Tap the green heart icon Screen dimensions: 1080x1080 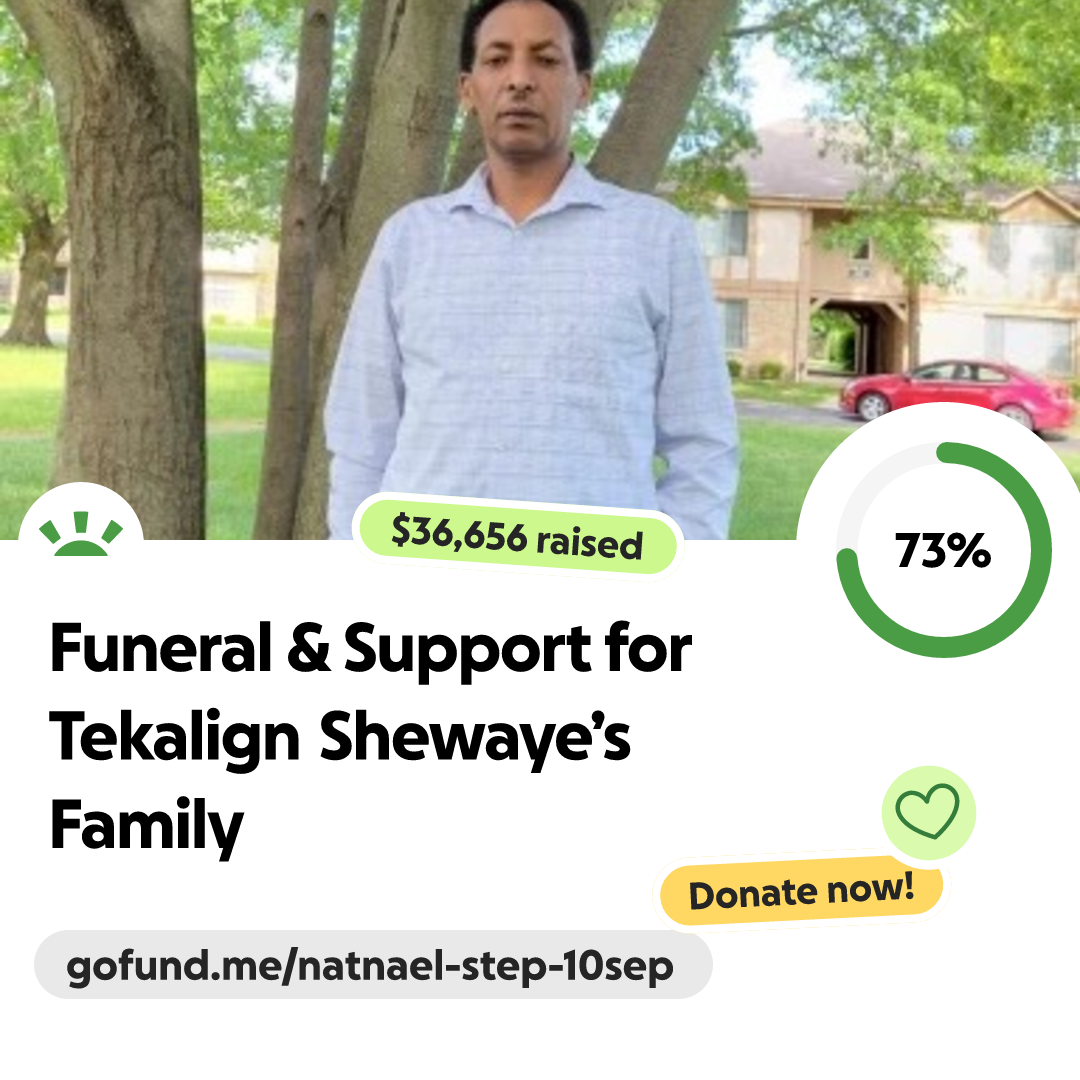[x=927, y=811]
